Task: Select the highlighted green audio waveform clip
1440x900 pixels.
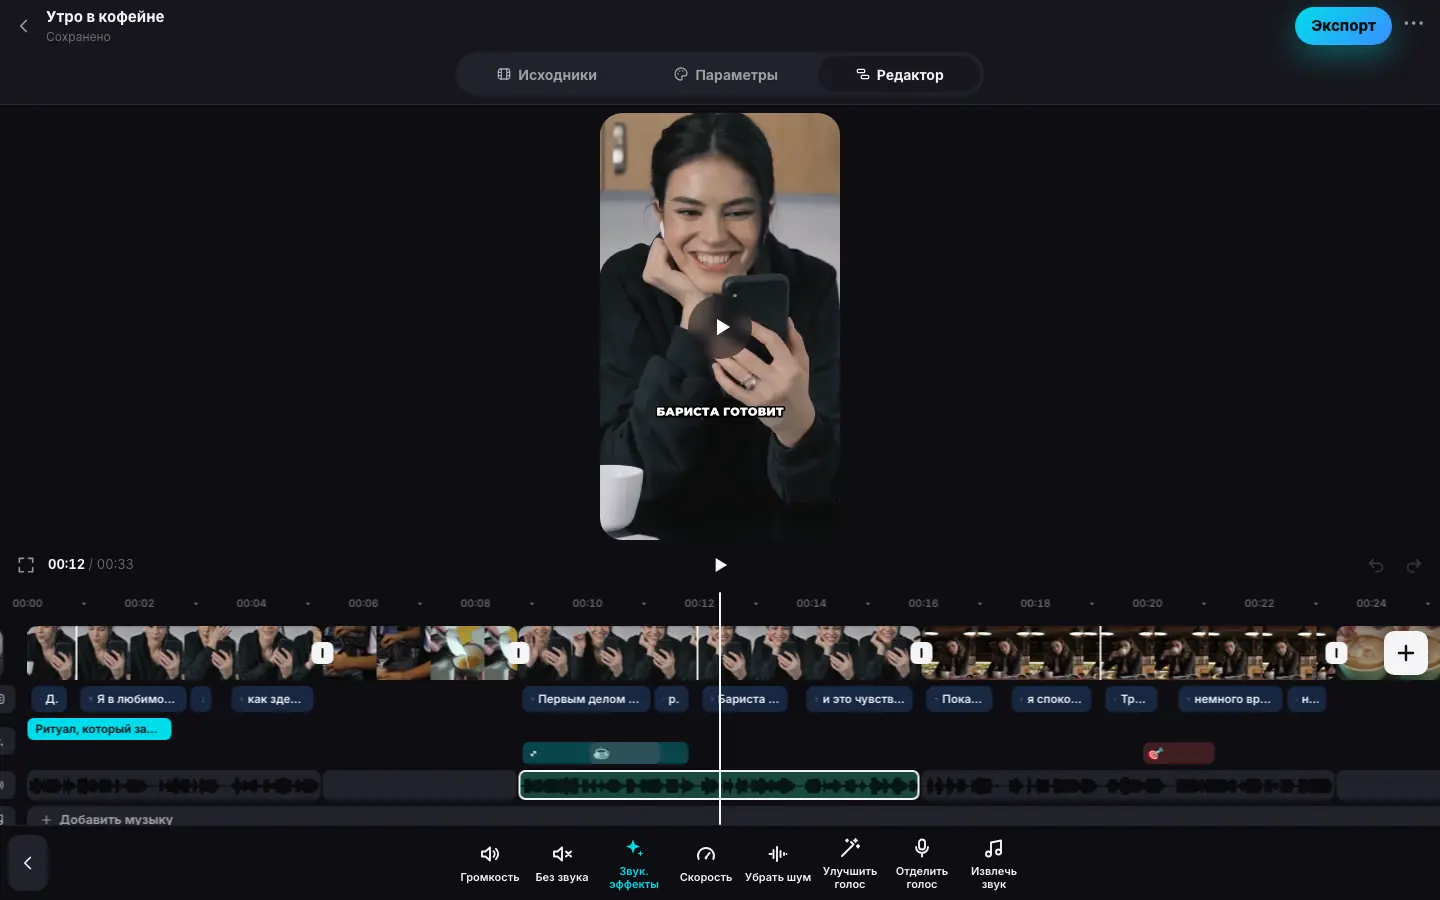Action: click(x=719, y=785)
